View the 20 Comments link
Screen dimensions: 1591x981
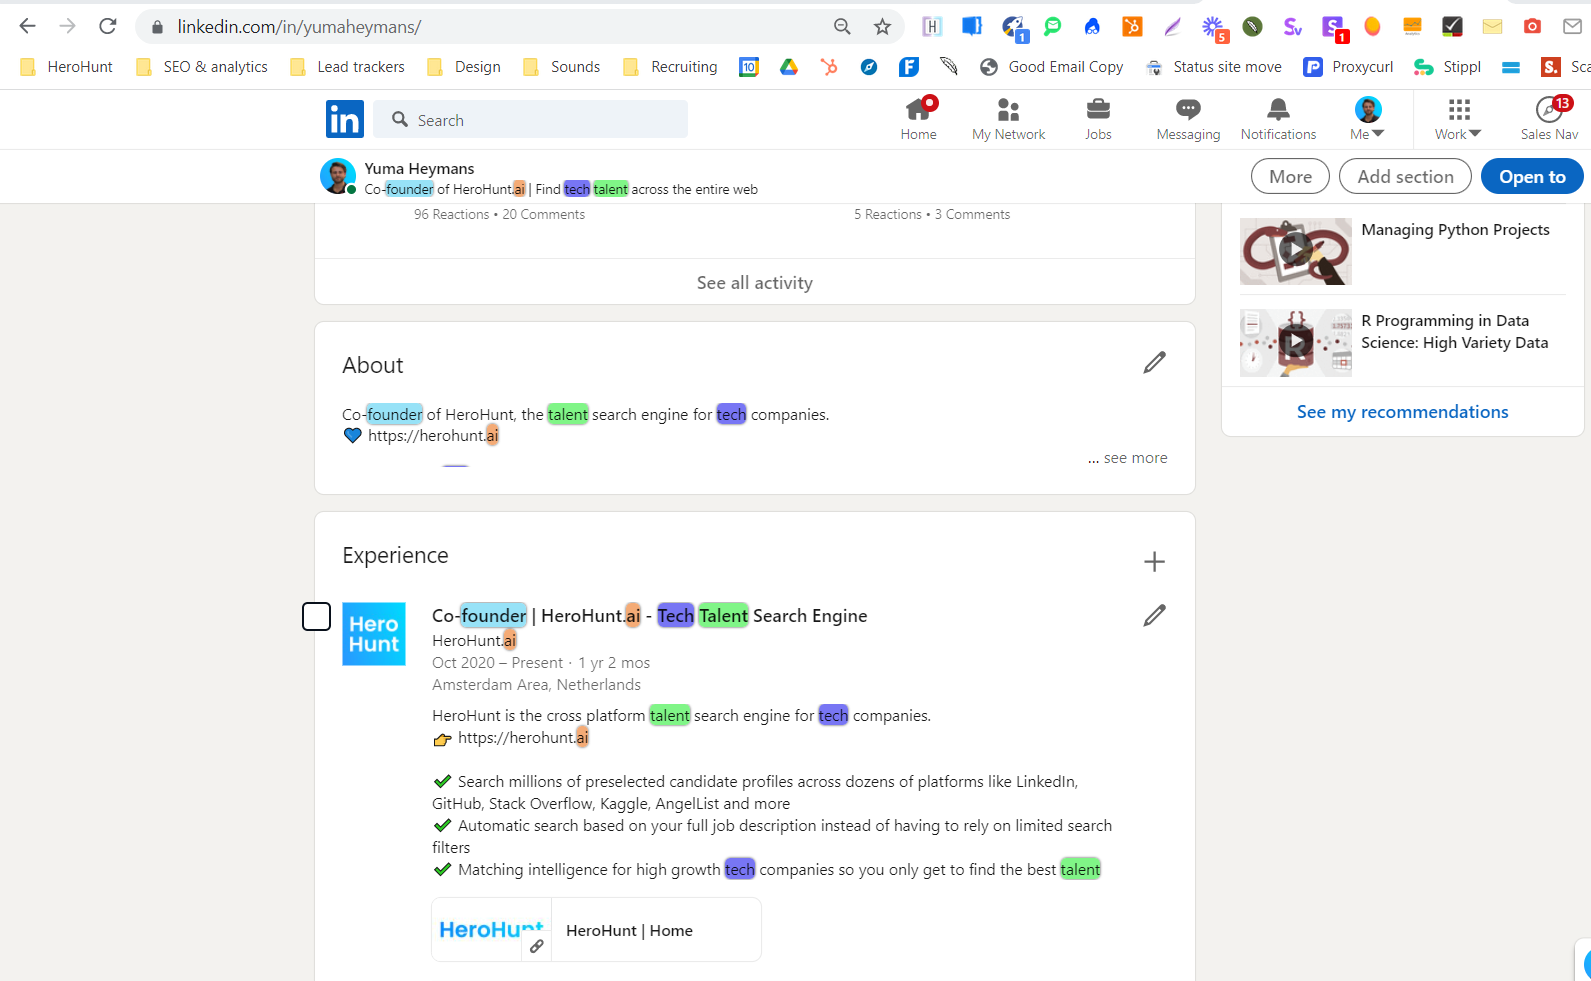tap(543, 214)
